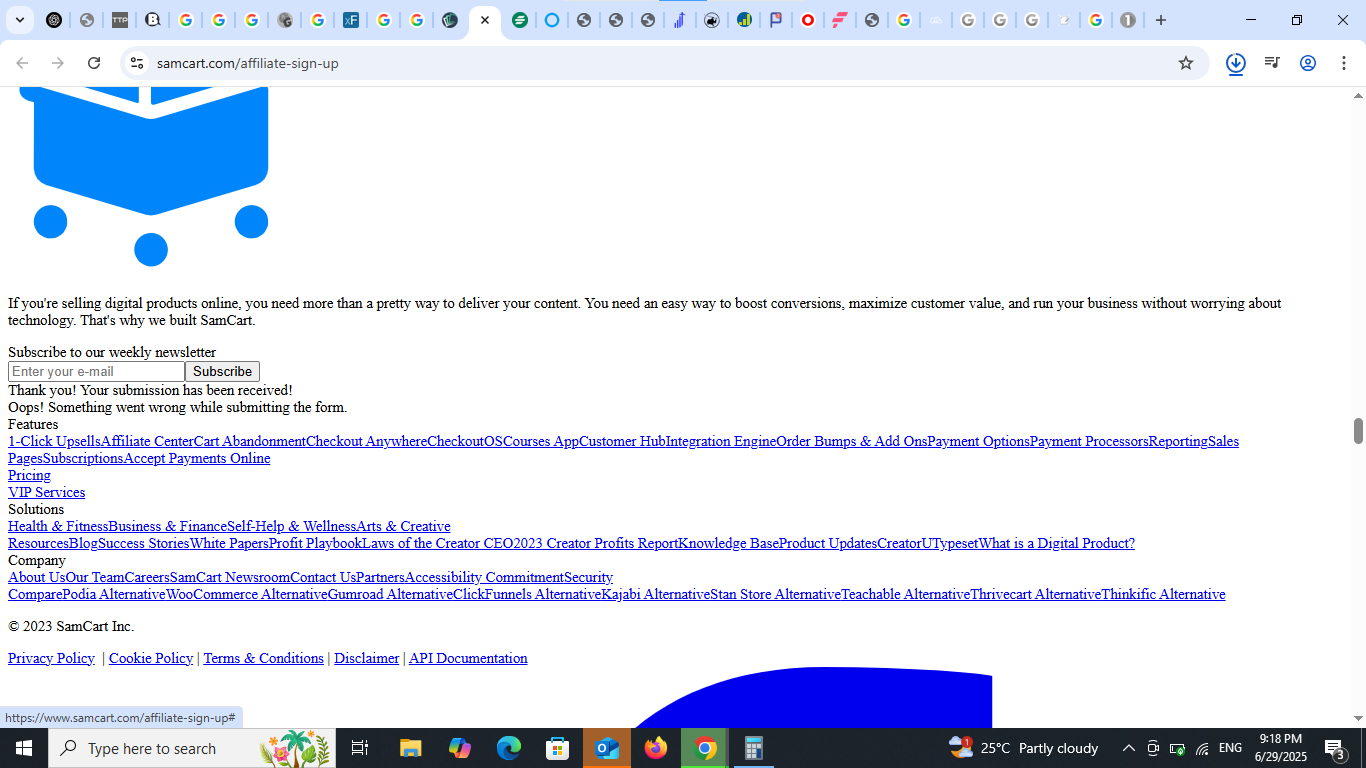This screenshot has width=1366, height=768.
Task: Open media controls icon in toolbar
Action: coord(1272,63)
